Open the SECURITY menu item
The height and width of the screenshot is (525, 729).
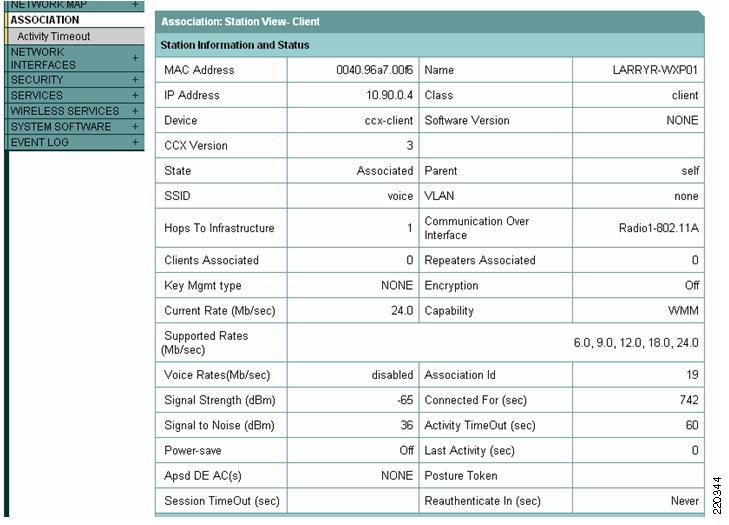coord(36,80)
